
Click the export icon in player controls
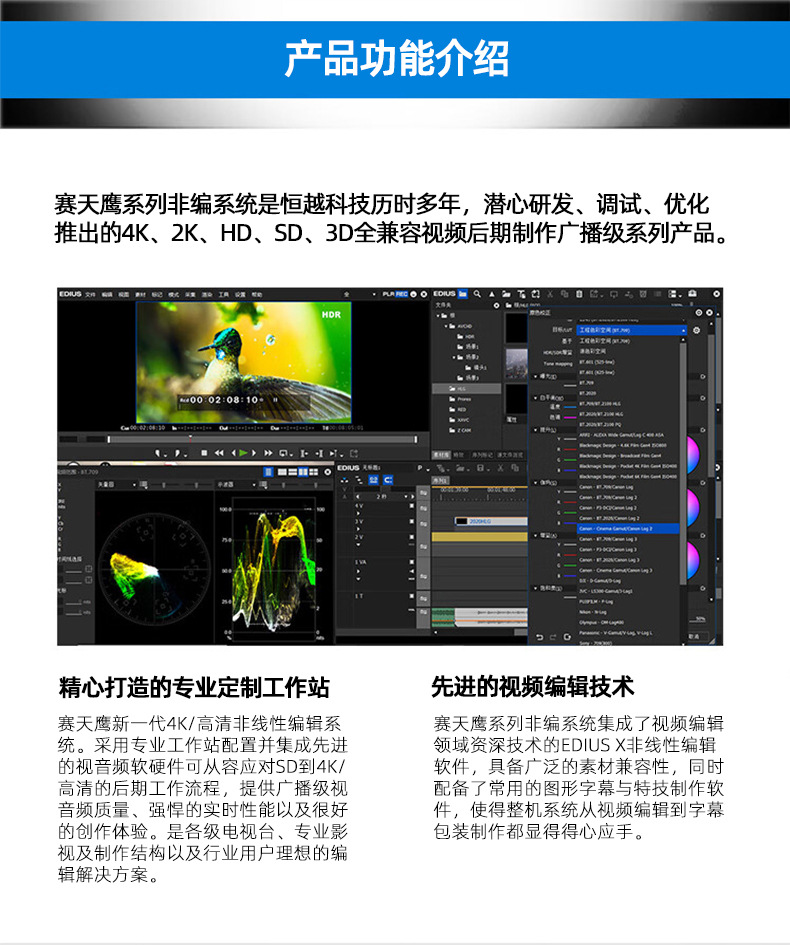(354, 453)
